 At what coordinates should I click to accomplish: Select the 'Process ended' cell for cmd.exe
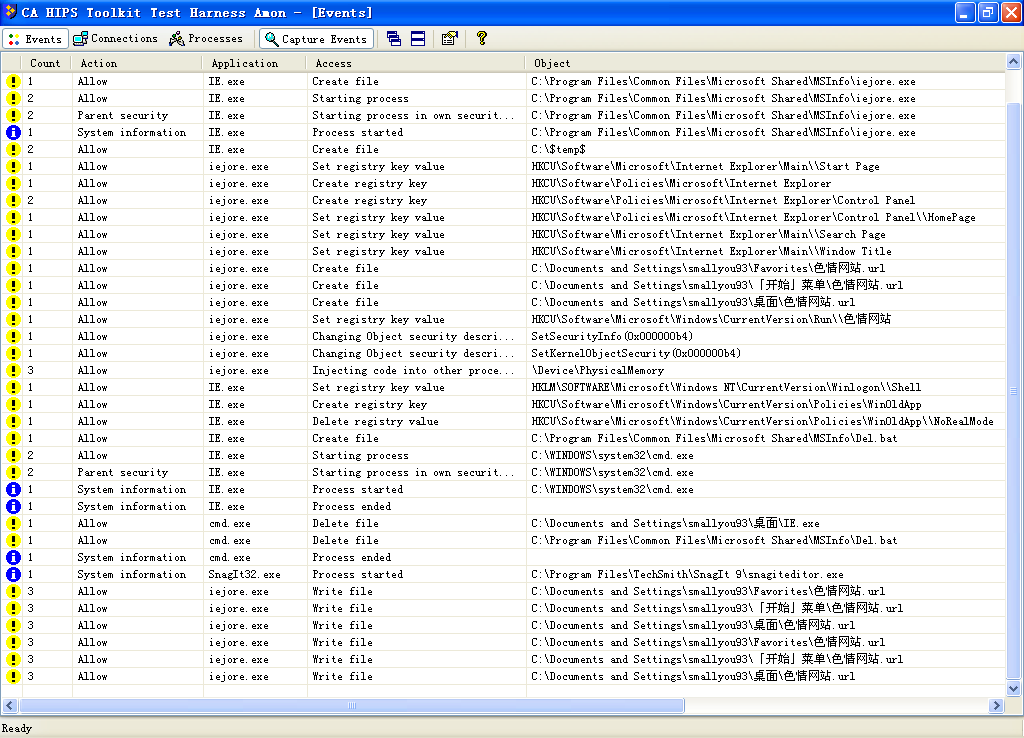(351, 557)
